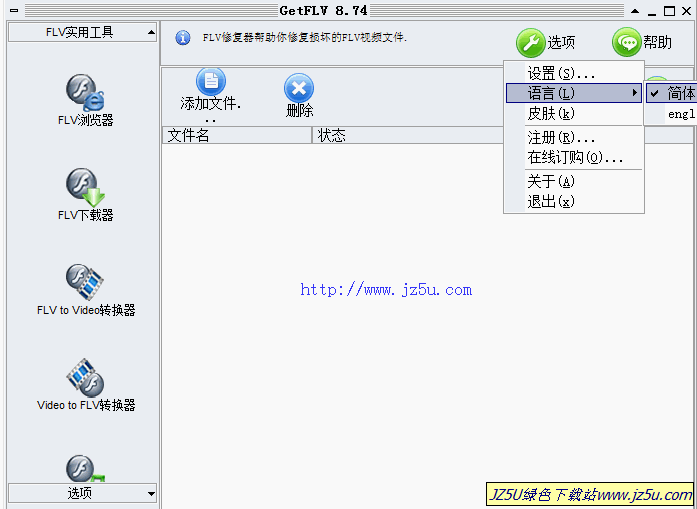The height and width of the screenshot is (509, 697).
Task: Select 在线订购(O)... menu entry
Action: pos(574,157)
